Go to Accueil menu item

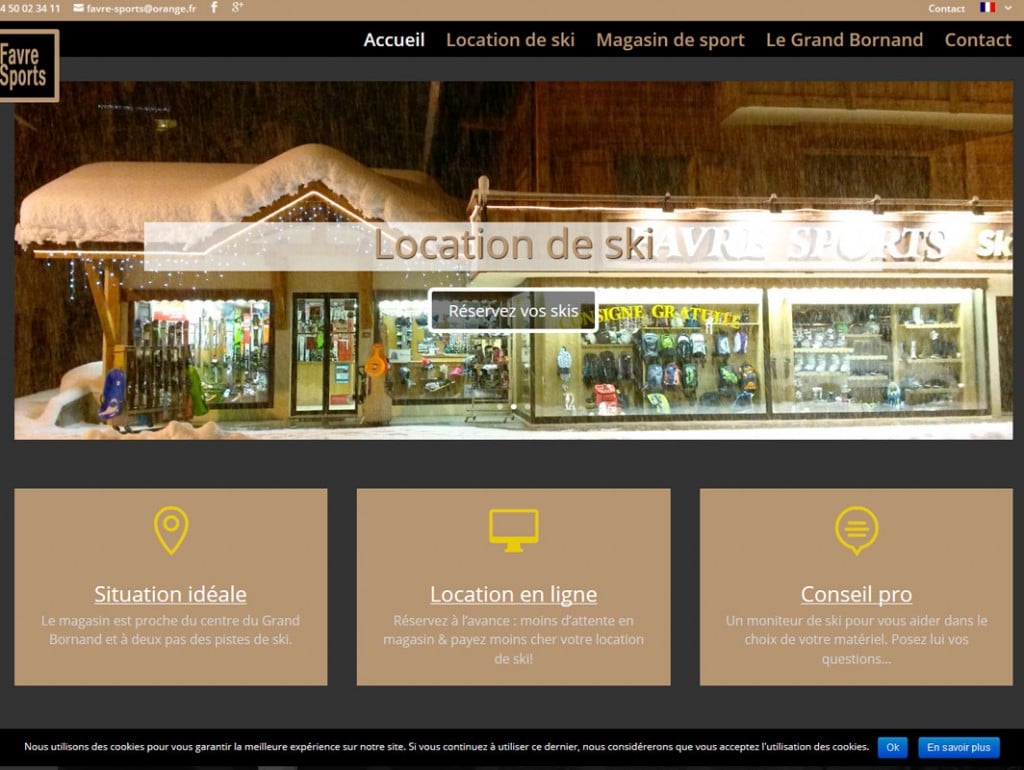(x=394, y=40)
